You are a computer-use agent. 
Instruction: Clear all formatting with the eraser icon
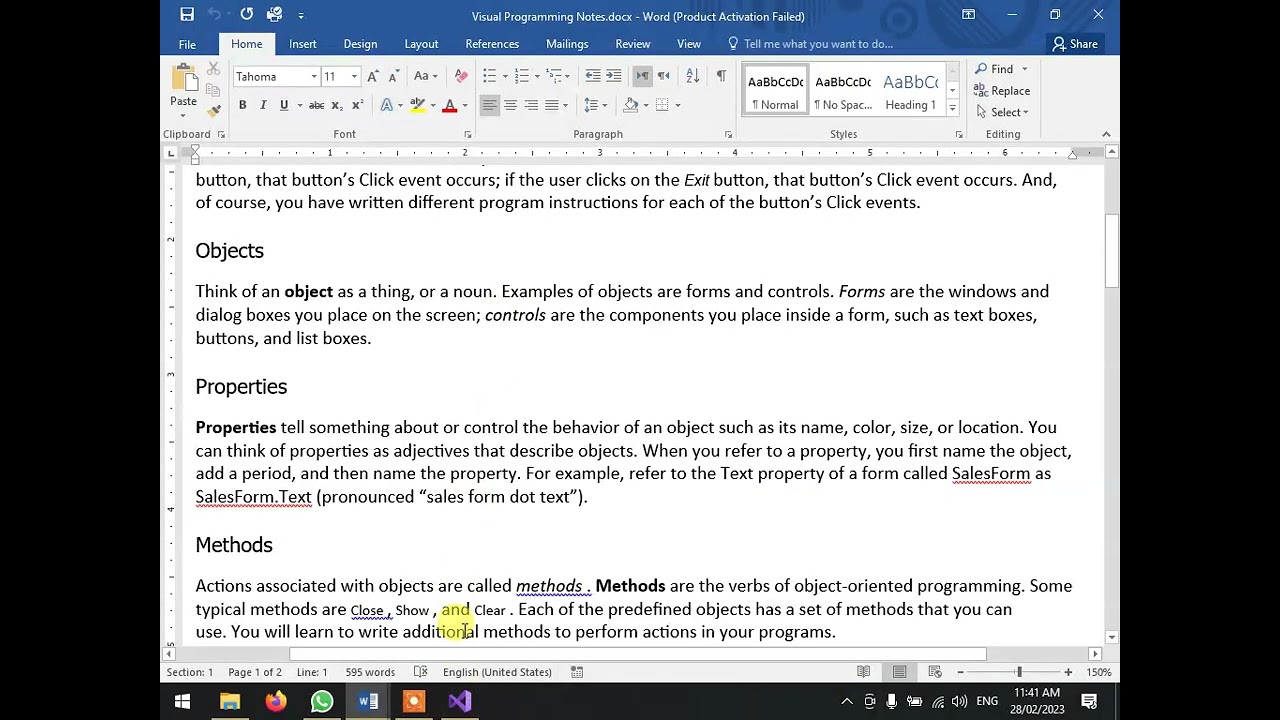[461, 76]
